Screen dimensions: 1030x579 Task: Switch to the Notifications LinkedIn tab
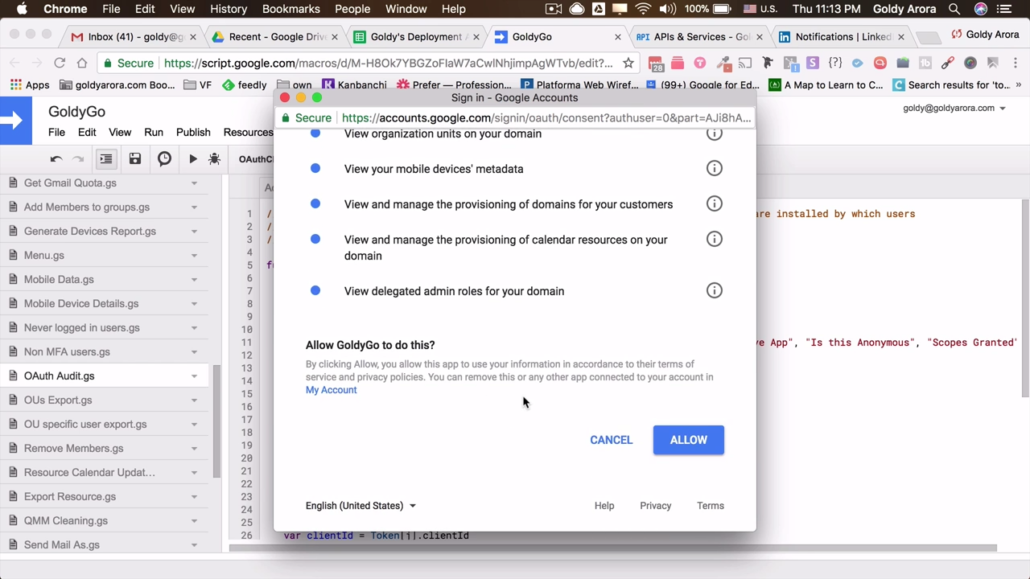(x=841, y=37)
